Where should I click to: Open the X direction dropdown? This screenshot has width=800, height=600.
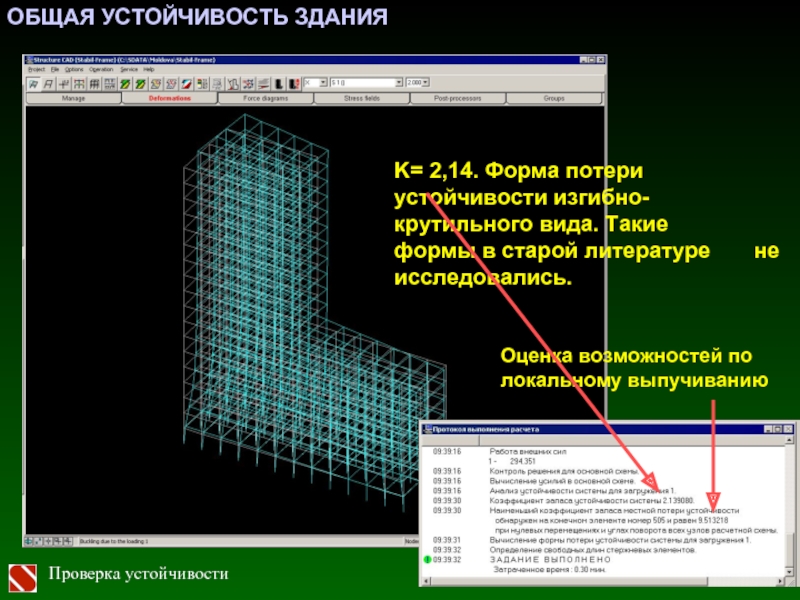pos(322,83)
